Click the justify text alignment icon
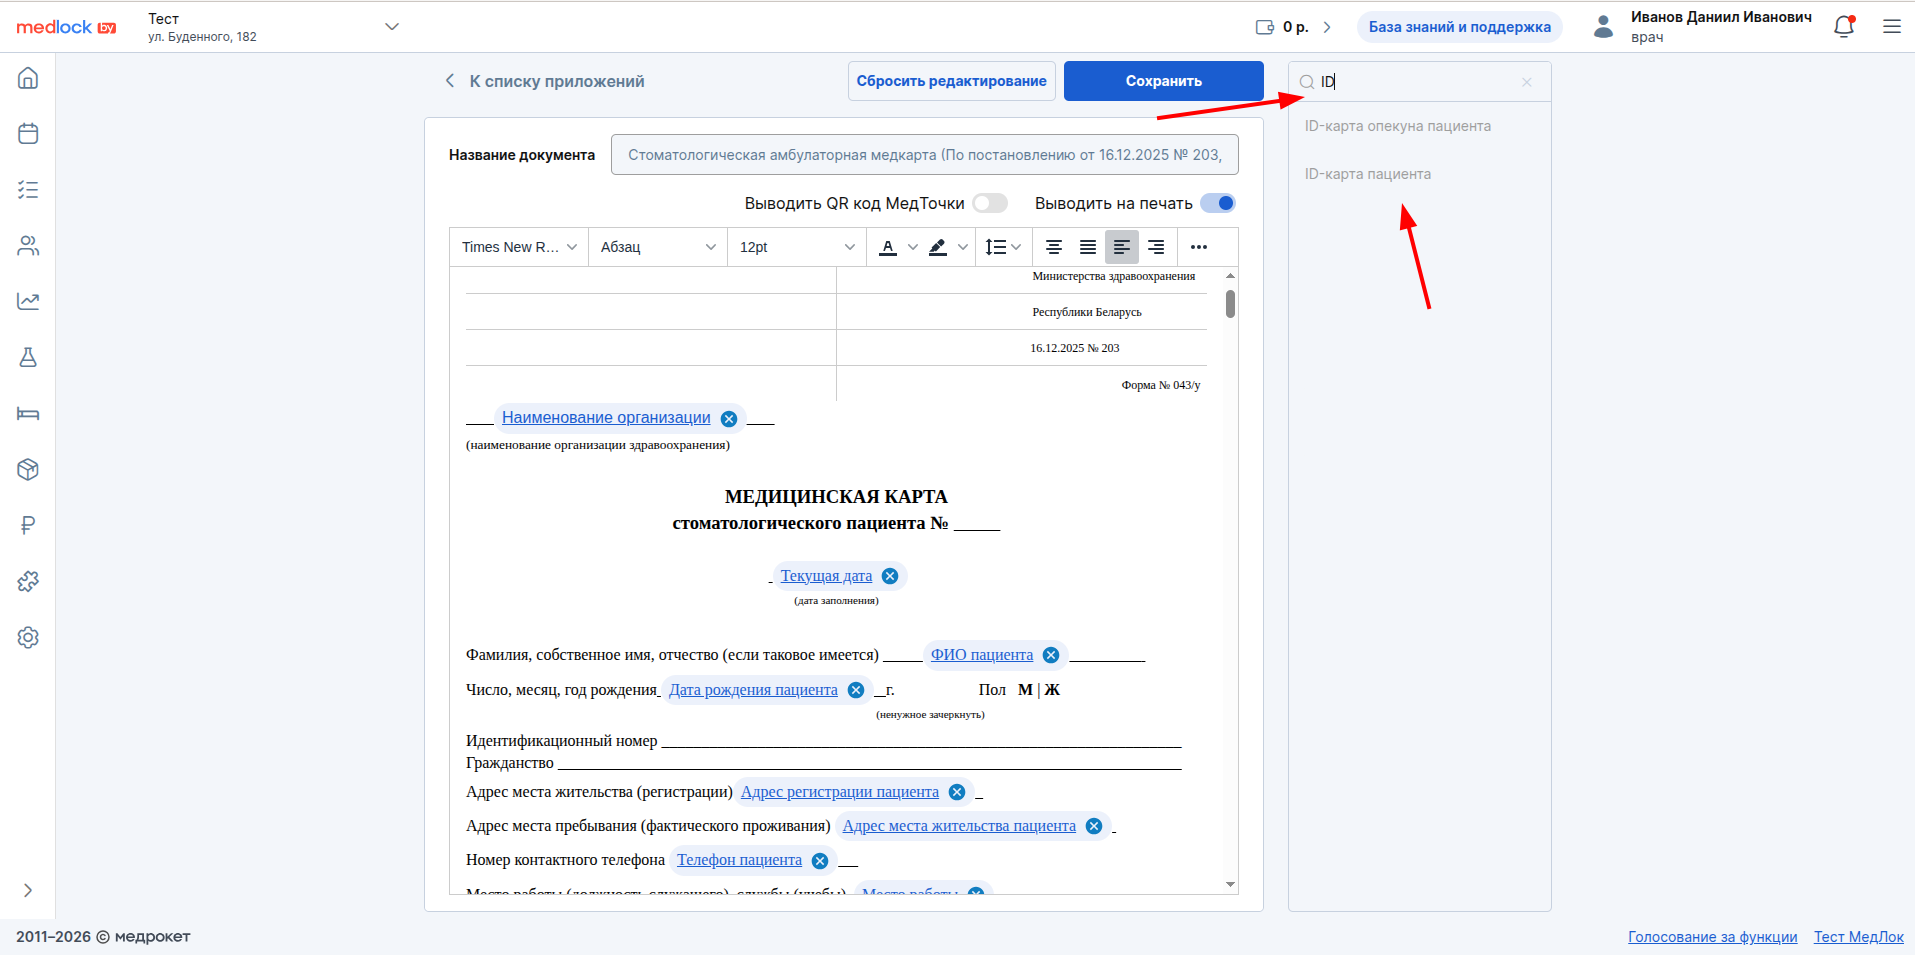This screenshot has height=955, width=1915. (1088, 247)
